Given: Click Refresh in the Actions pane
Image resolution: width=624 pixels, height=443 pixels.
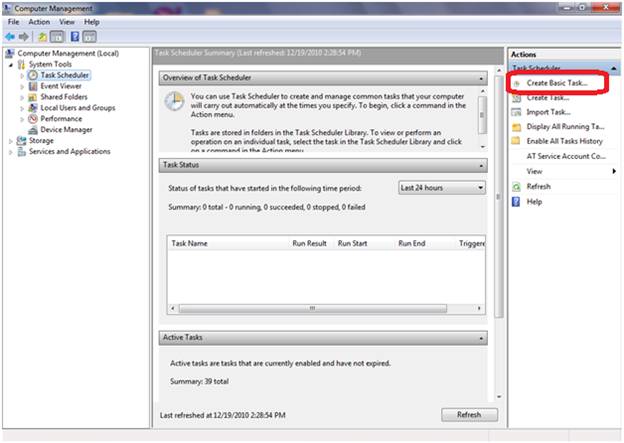Looking at the screenshot, I should [538, 186].
